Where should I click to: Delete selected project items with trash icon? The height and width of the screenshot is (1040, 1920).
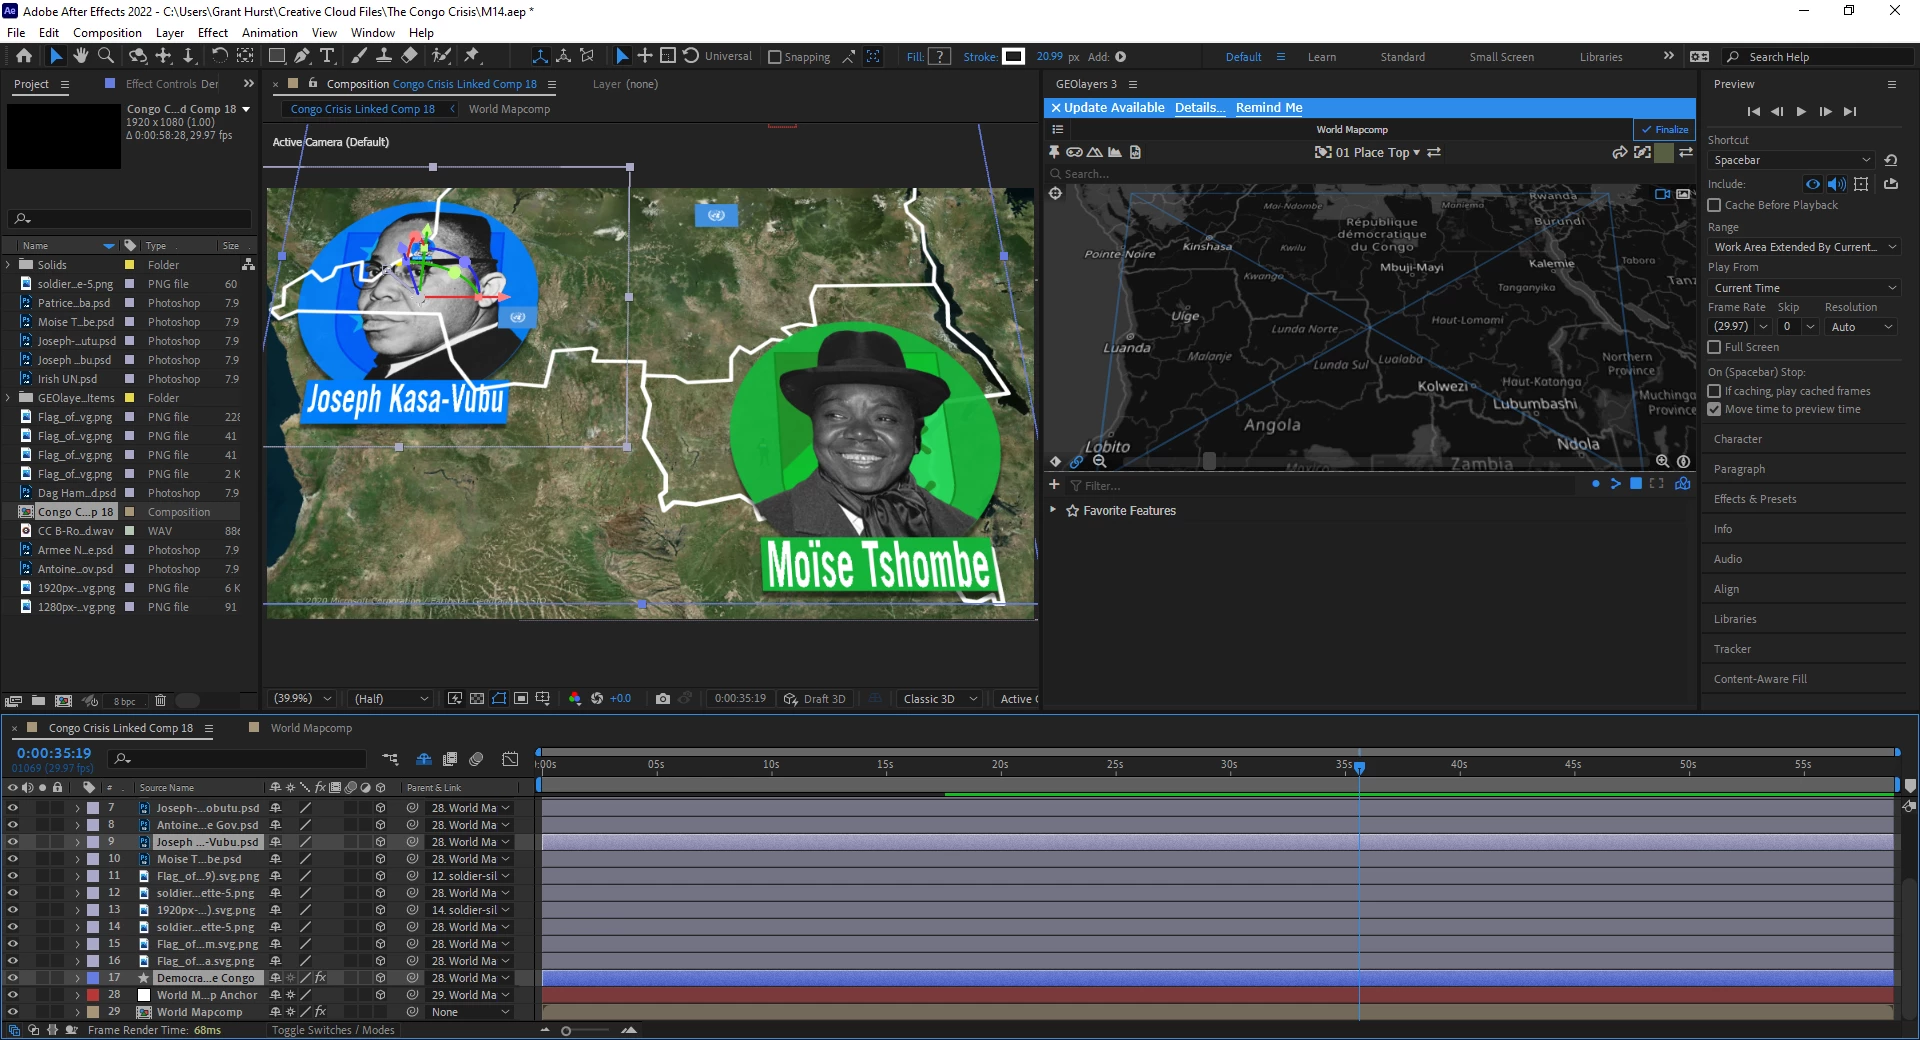click(160, 701)
